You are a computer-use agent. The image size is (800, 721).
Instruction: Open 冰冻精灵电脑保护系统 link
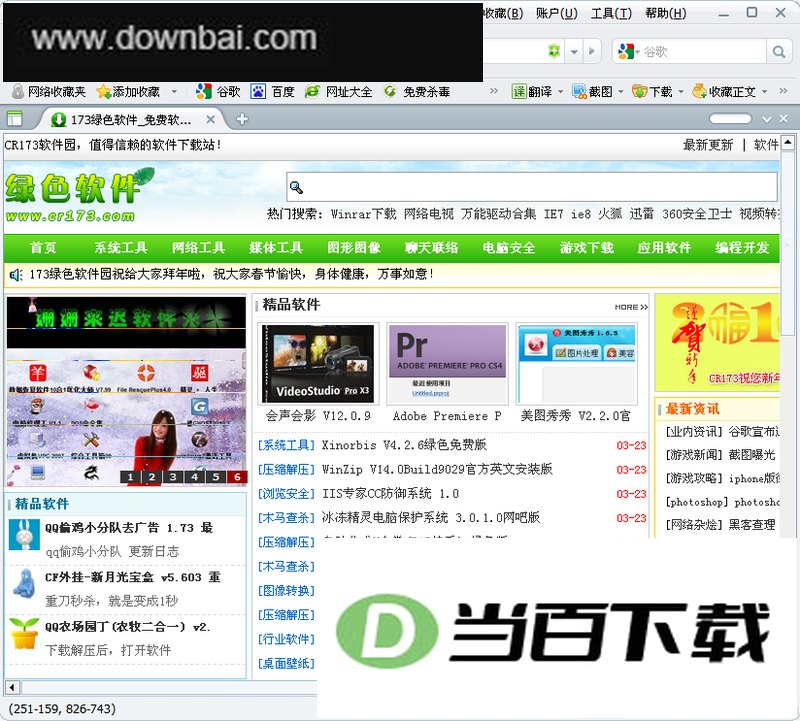pos(431,517)
